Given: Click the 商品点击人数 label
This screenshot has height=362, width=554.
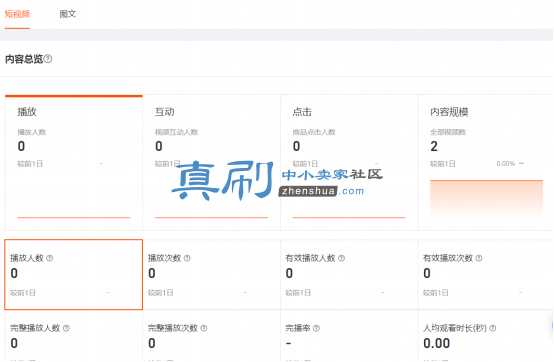Looking at the screenshot, I should click(314, 132).
